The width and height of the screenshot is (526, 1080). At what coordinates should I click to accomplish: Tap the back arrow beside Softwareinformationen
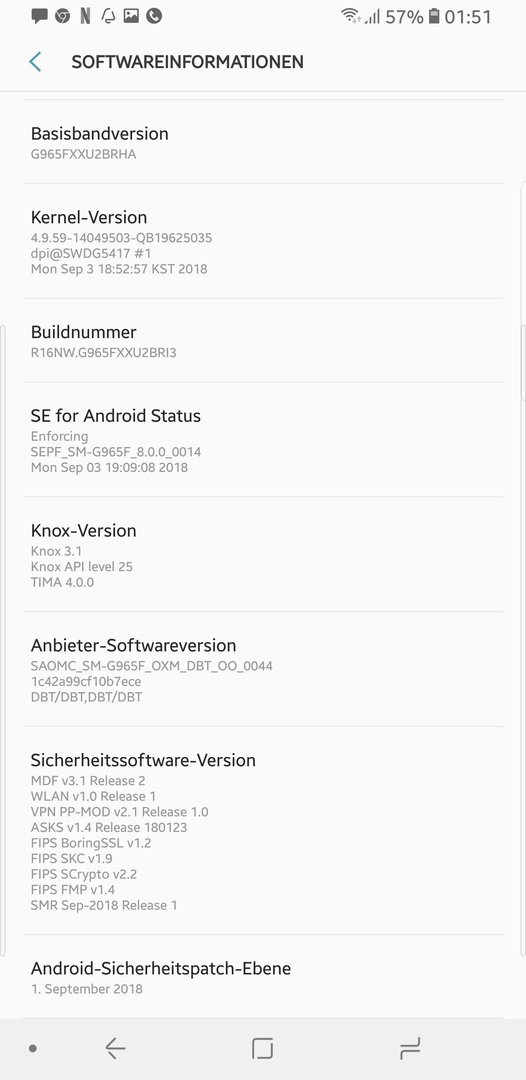[x=35, y=62]
